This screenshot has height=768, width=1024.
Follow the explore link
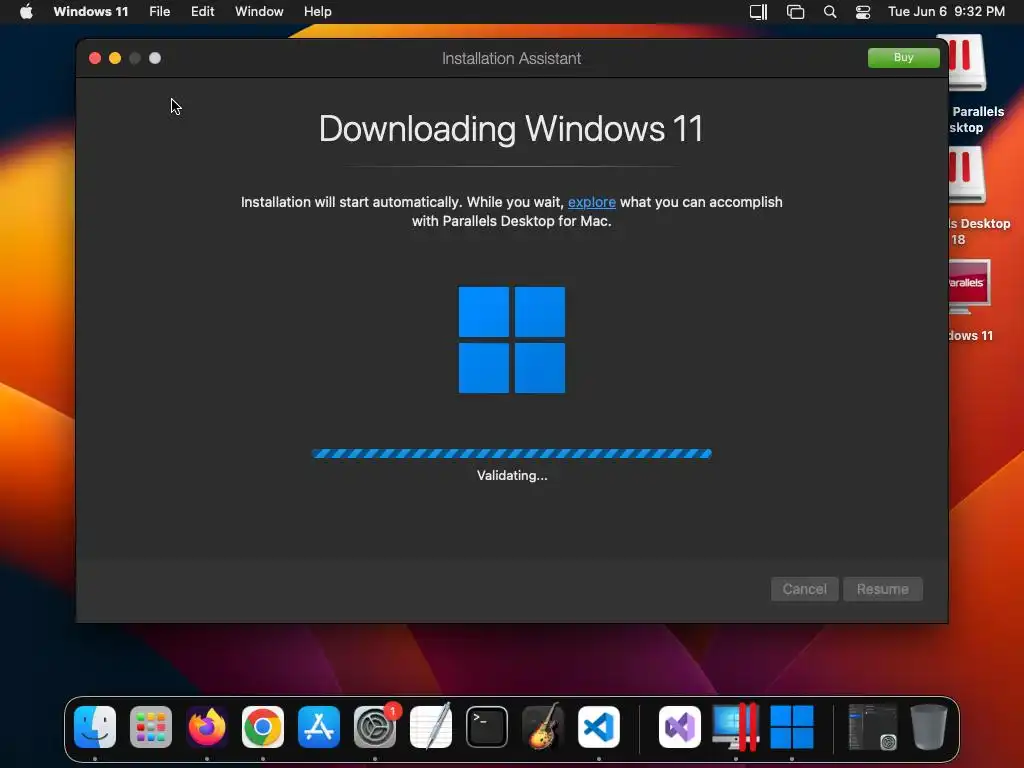592,202
